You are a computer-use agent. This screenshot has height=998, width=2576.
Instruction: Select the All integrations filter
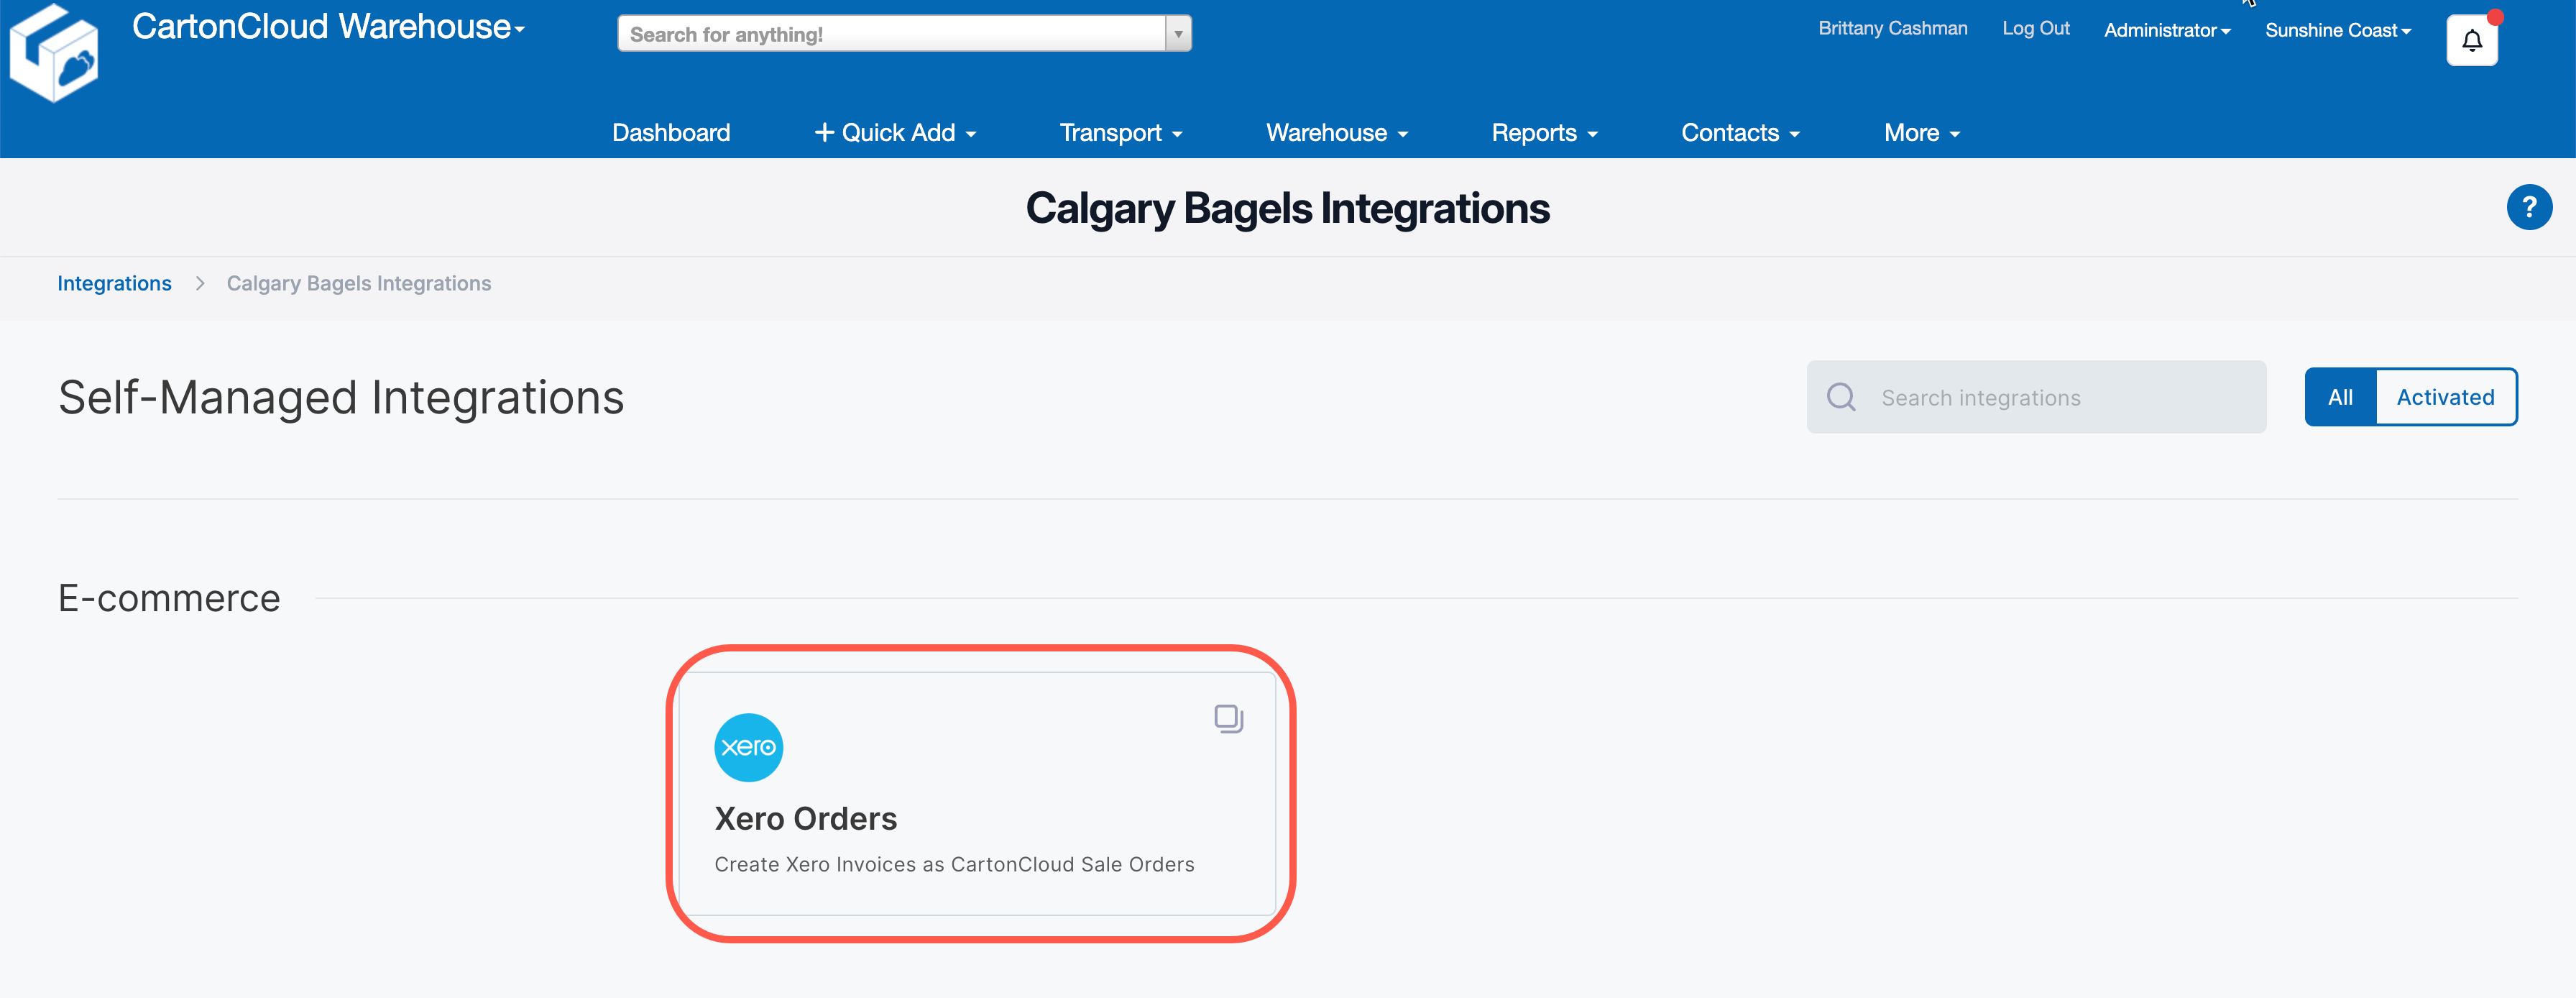[x=2341, y=396]
